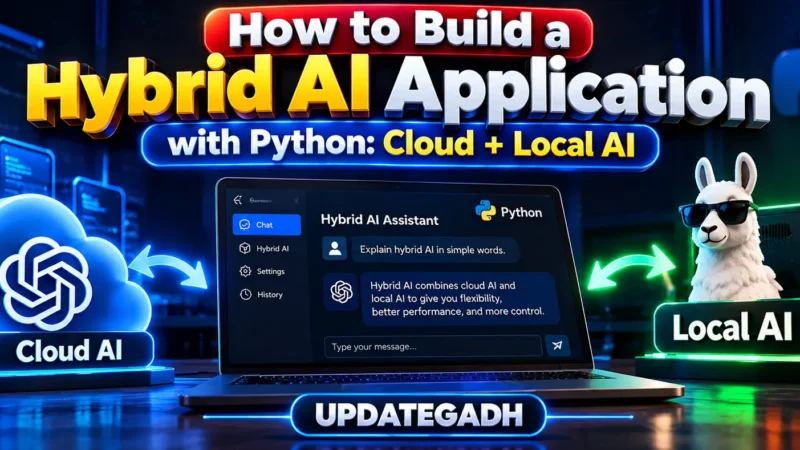Click the Chat speech-bubble icon
This screenshot has width=800, height=450.
coord(245,224)
